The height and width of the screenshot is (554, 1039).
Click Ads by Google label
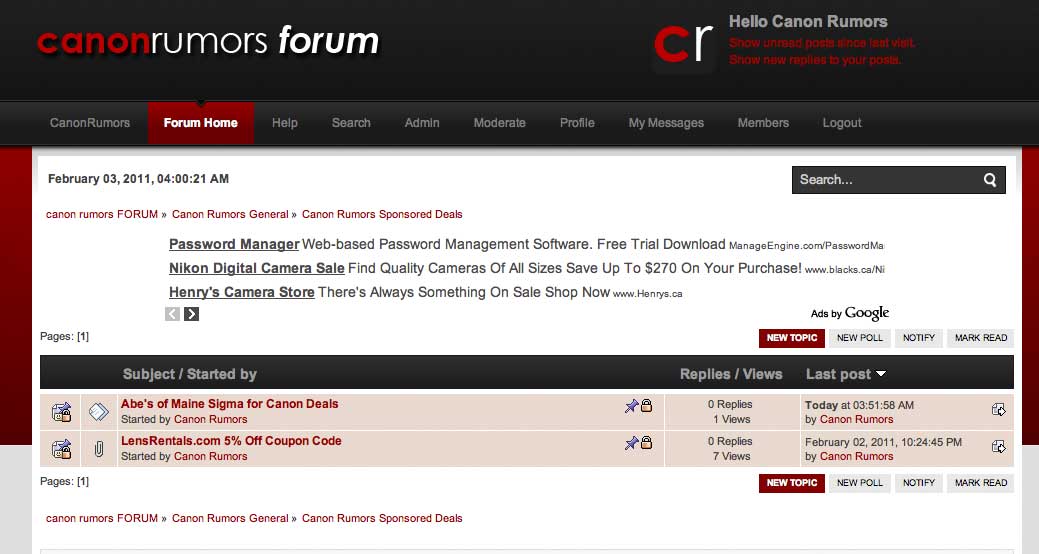coord(850,313)
